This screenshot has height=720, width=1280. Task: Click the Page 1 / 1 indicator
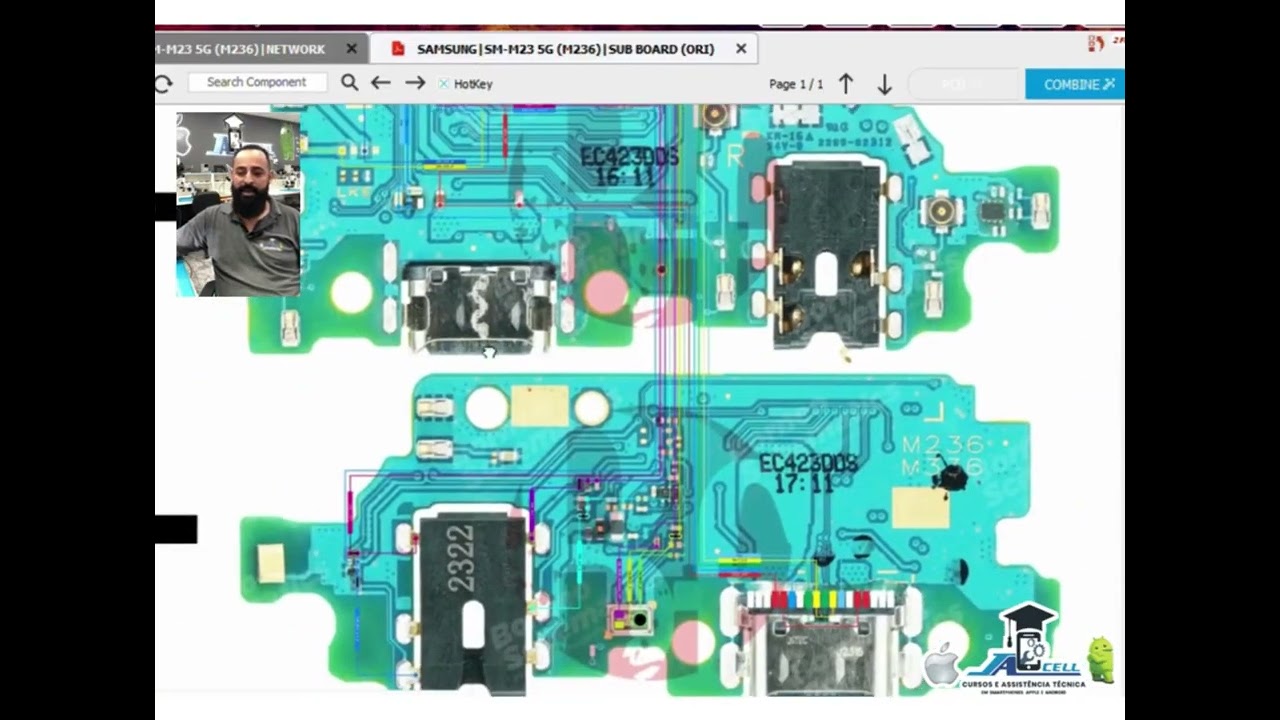point(796,84)
